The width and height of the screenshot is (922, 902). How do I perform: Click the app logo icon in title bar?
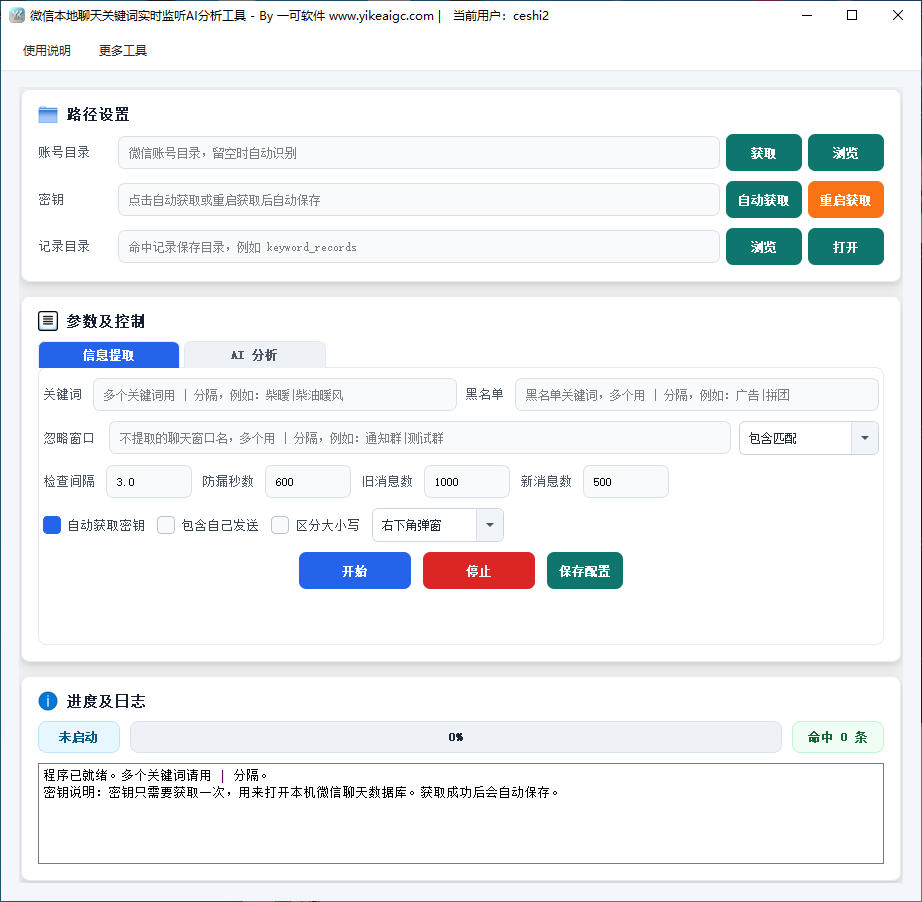click(x=17, y=15)
